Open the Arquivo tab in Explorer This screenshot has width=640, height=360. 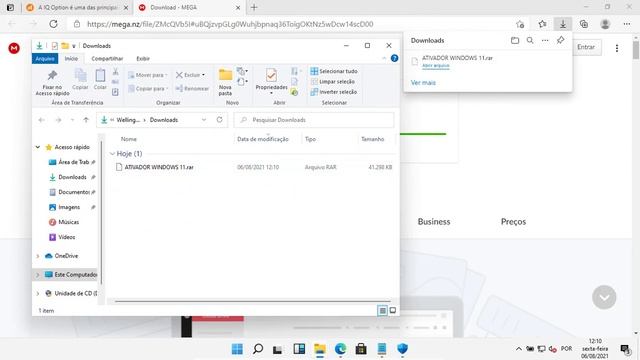(x=45, y=58)
